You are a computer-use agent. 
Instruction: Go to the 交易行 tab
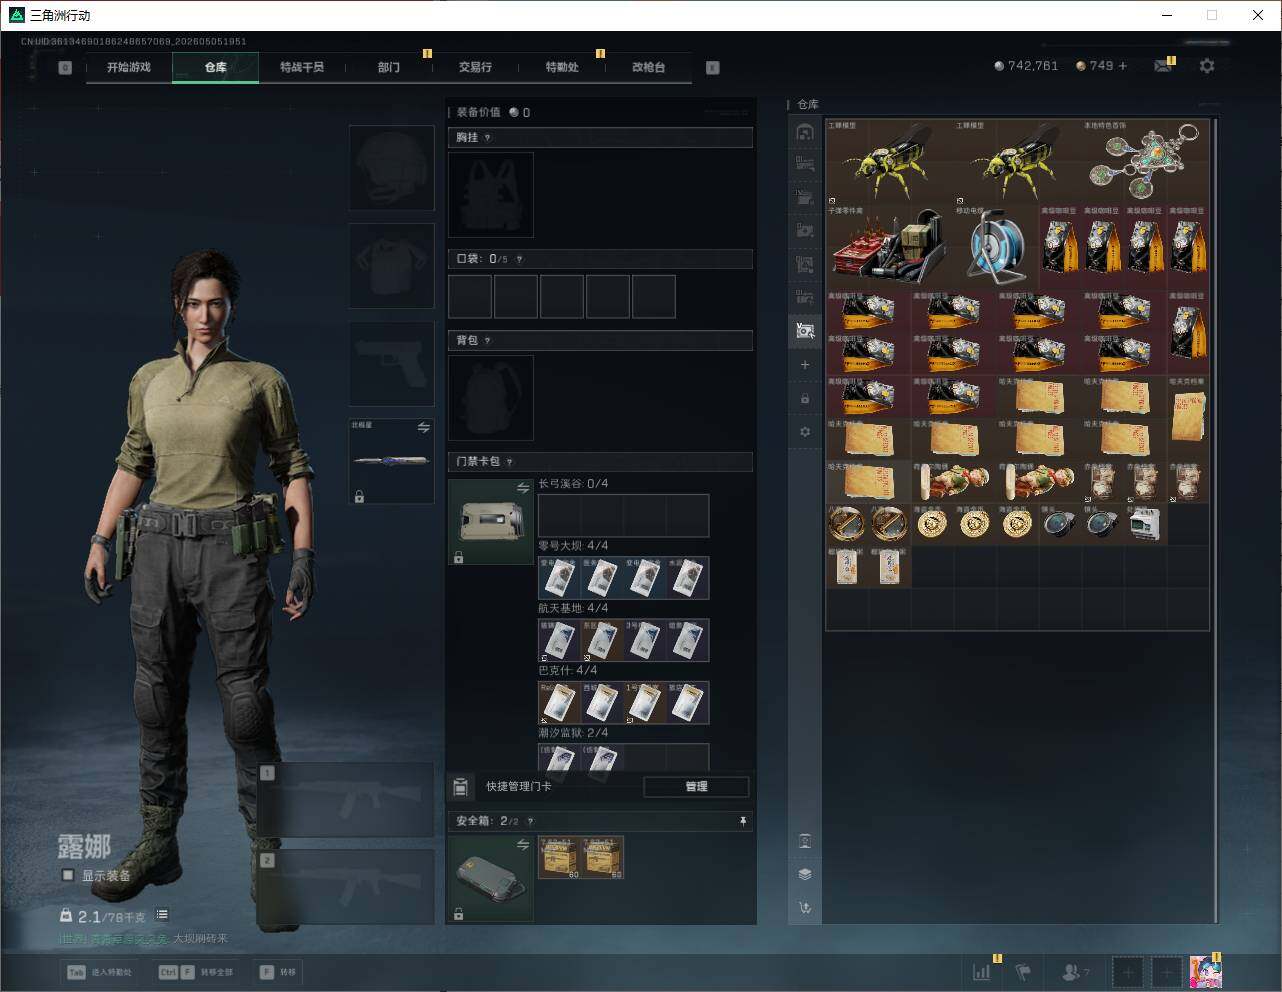475,67
